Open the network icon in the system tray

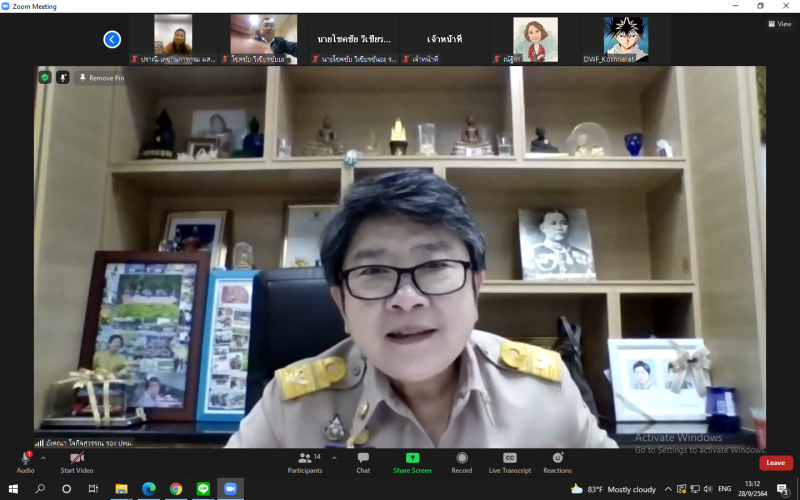click(694, 489)
